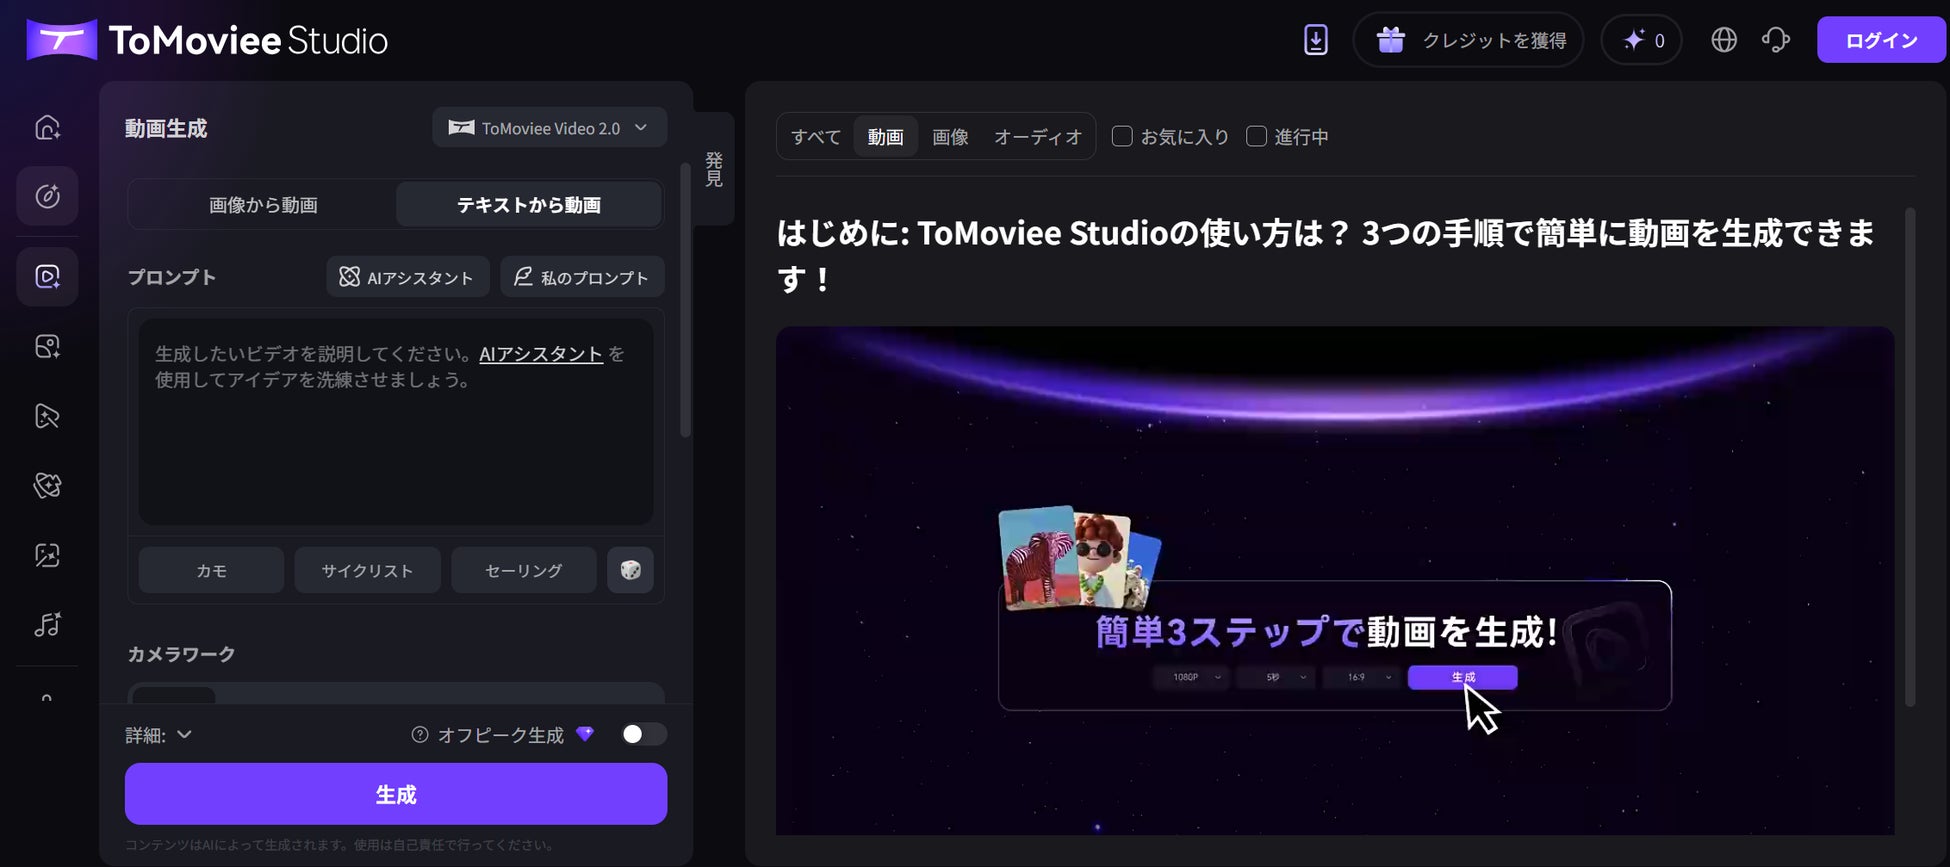Expand the 詳細 settings chevron

click(x=184, y=735)
